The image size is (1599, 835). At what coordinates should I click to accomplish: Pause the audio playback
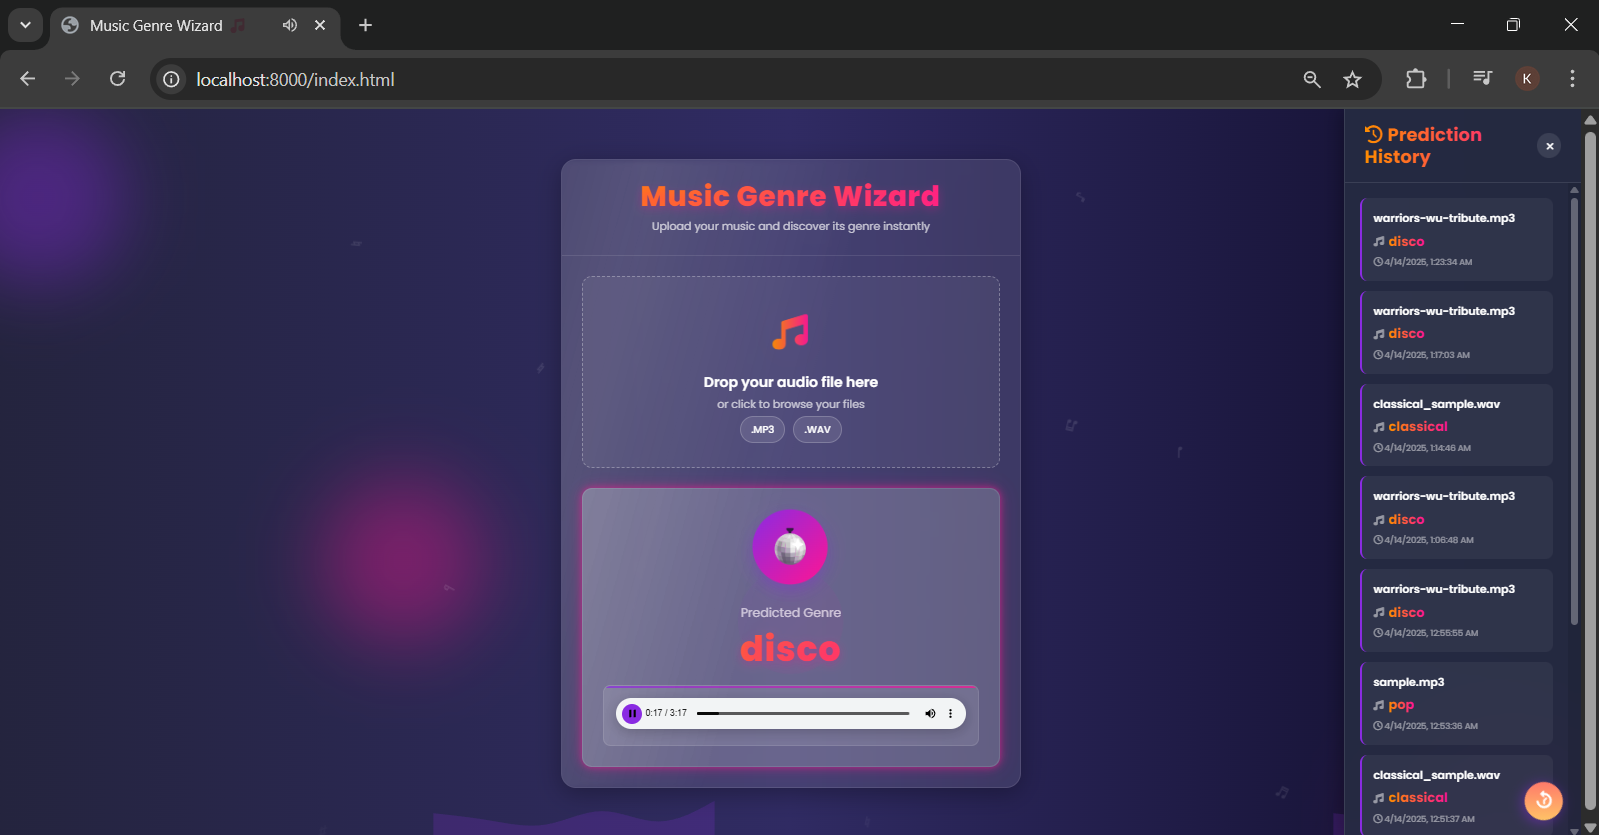pyautogui.click(x=632, y=713)
